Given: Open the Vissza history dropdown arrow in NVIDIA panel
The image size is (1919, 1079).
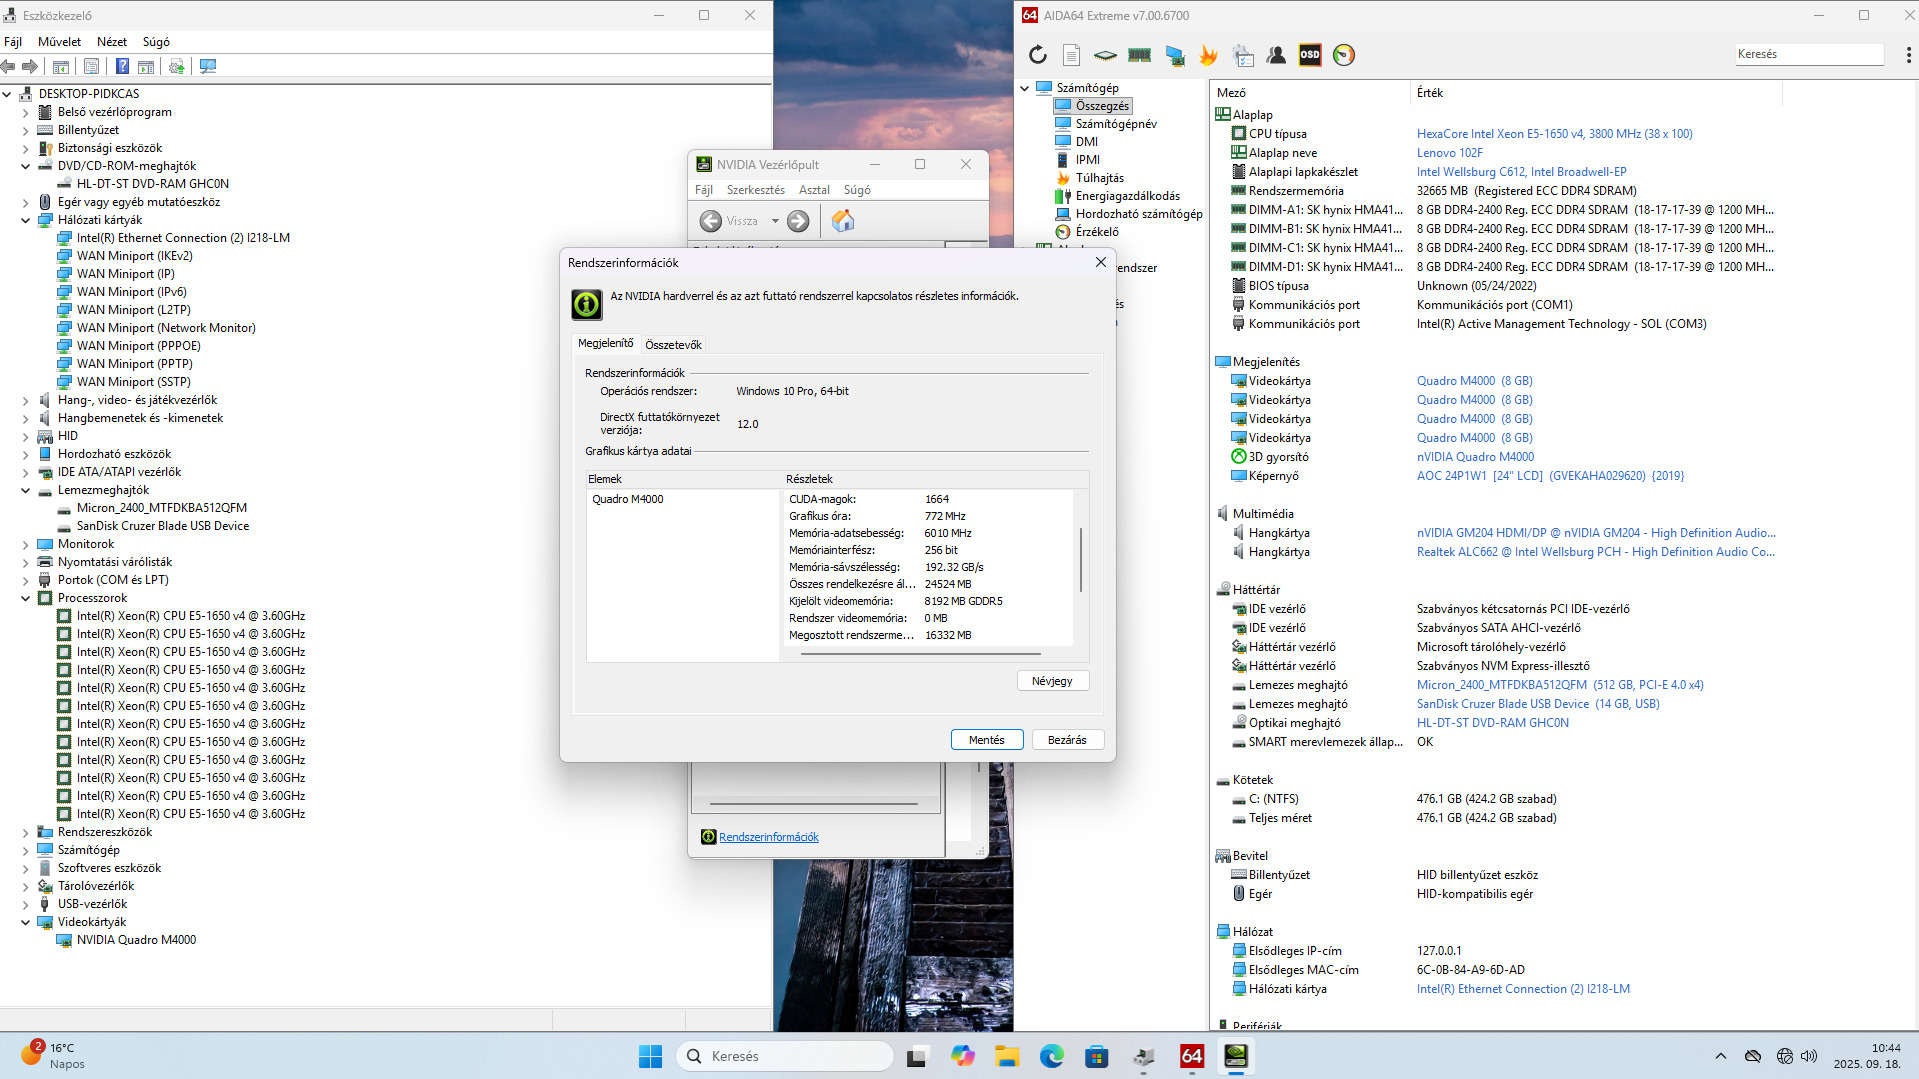Looking at the screenshot, I should (775, 221).
